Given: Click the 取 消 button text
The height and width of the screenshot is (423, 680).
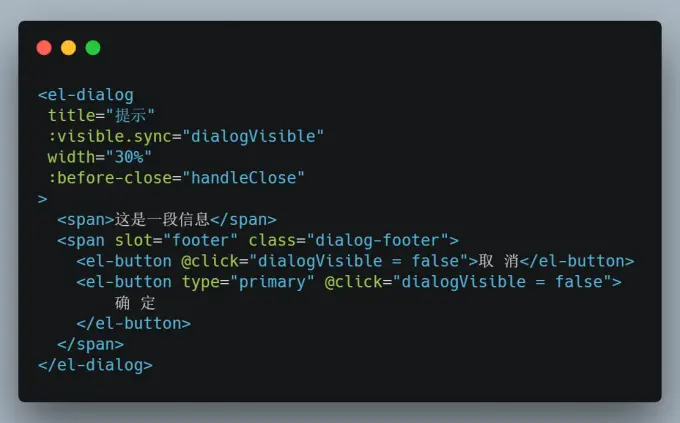Looking at the screenshot, I should [x=499, y=261].
